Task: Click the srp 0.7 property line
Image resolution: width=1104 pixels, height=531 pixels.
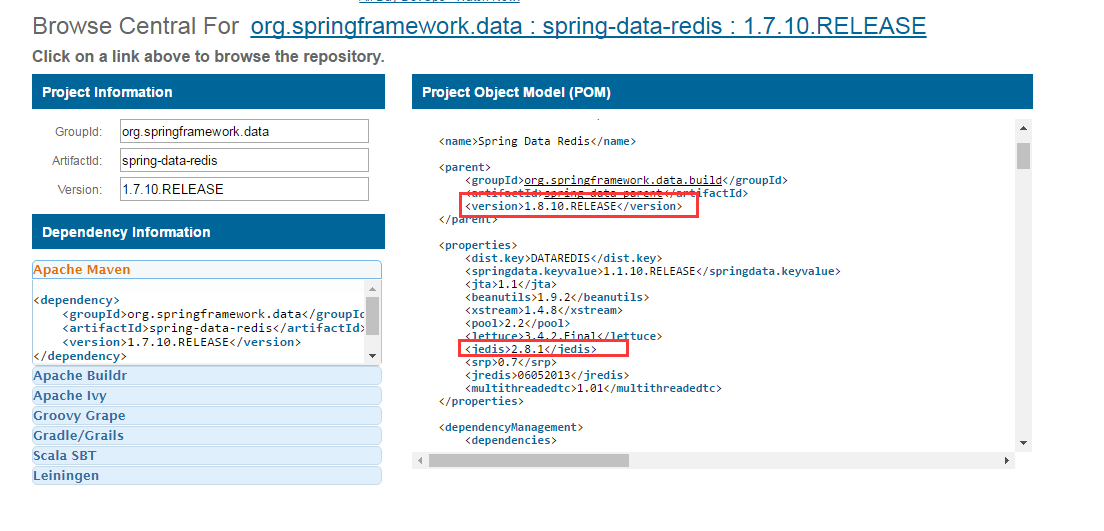Action: (511, 363)
